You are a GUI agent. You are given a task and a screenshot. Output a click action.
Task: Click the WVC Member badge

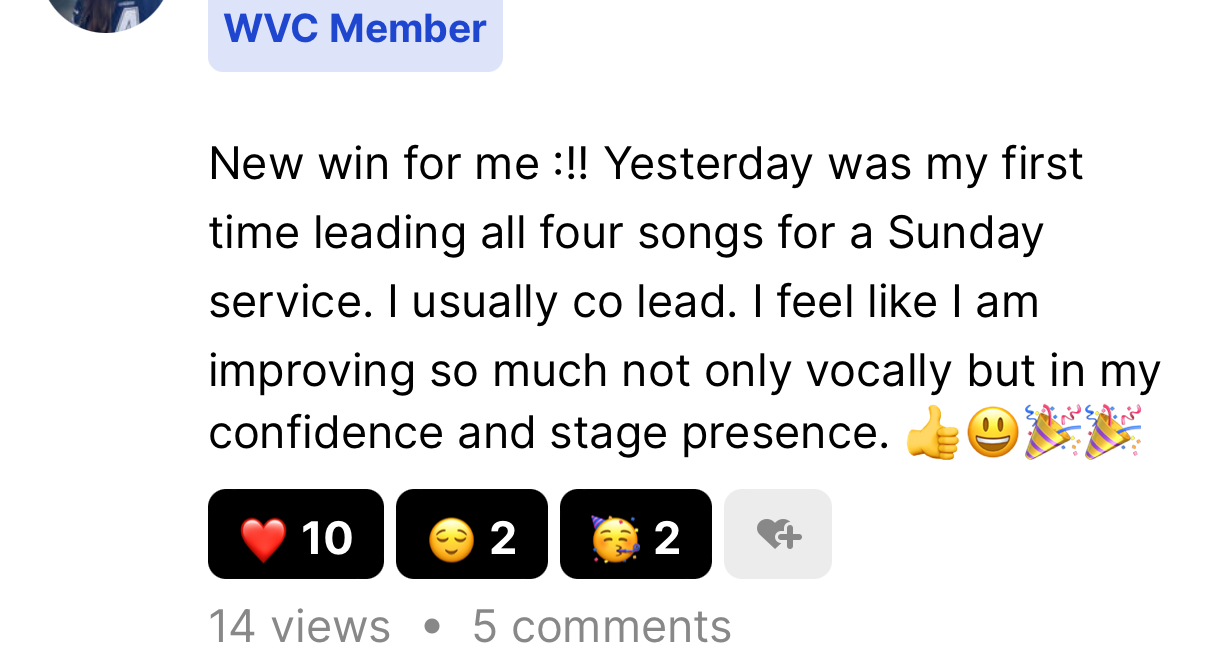[x=355, y=30]
